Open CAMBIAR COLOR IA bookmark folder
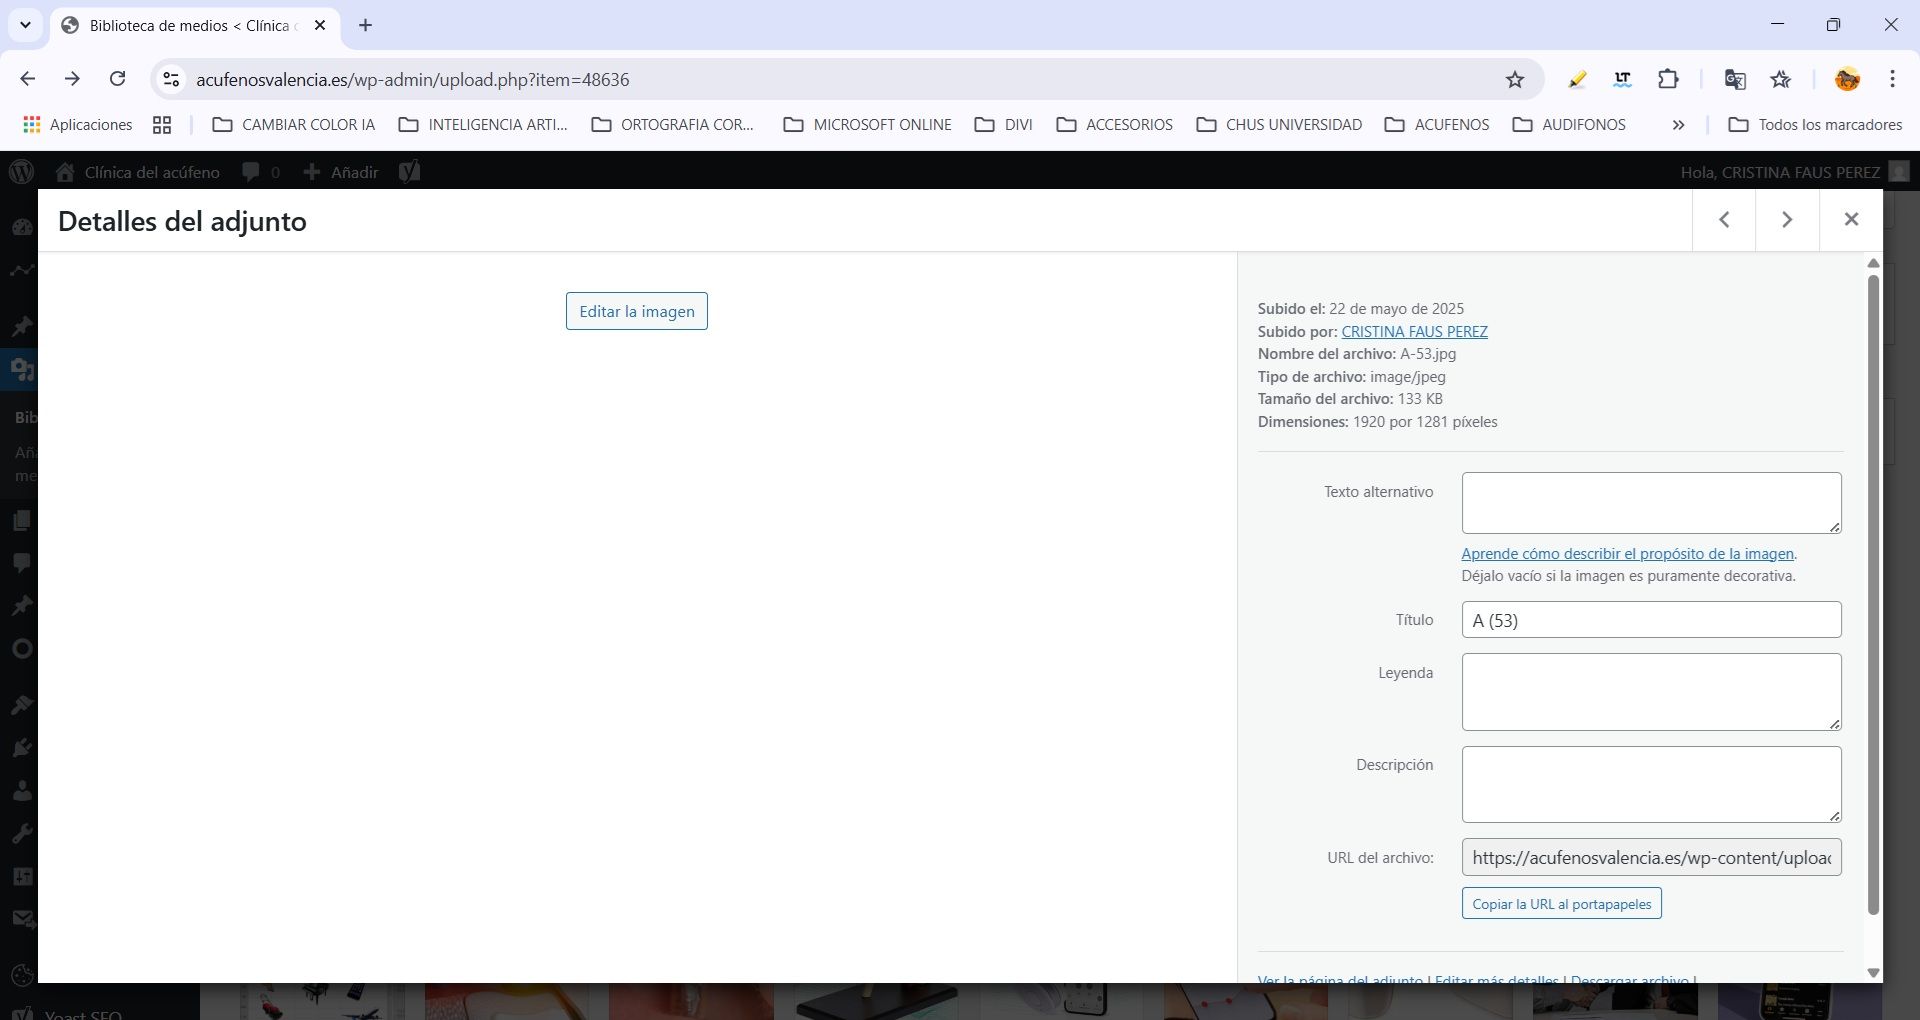Screen dimensions: 1920x1020 coord(294,125)
